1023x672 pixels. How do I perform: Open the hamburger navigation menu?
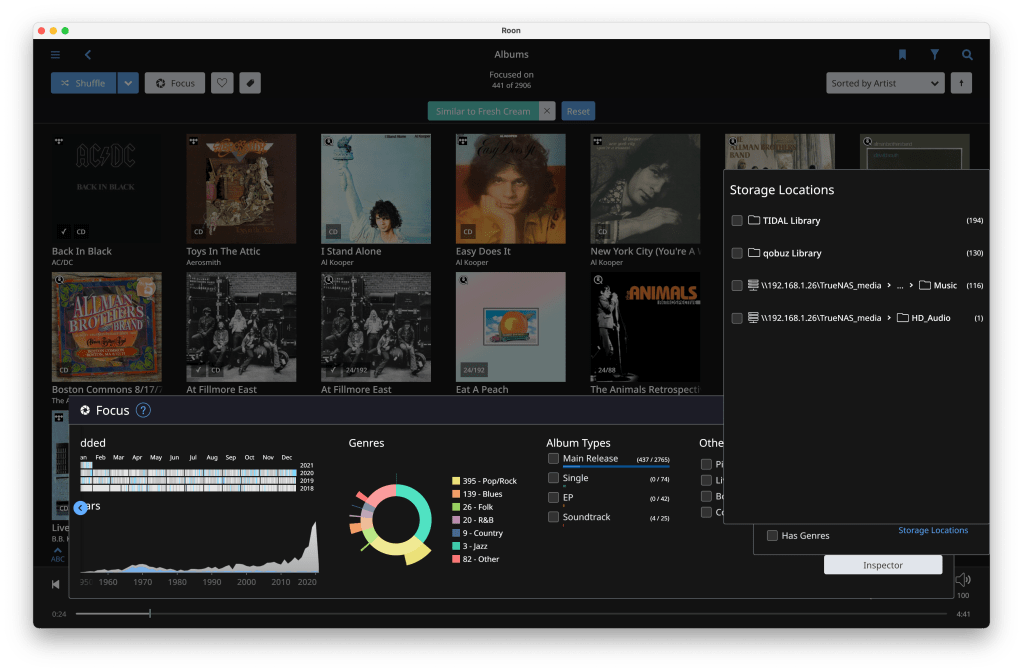55,55
